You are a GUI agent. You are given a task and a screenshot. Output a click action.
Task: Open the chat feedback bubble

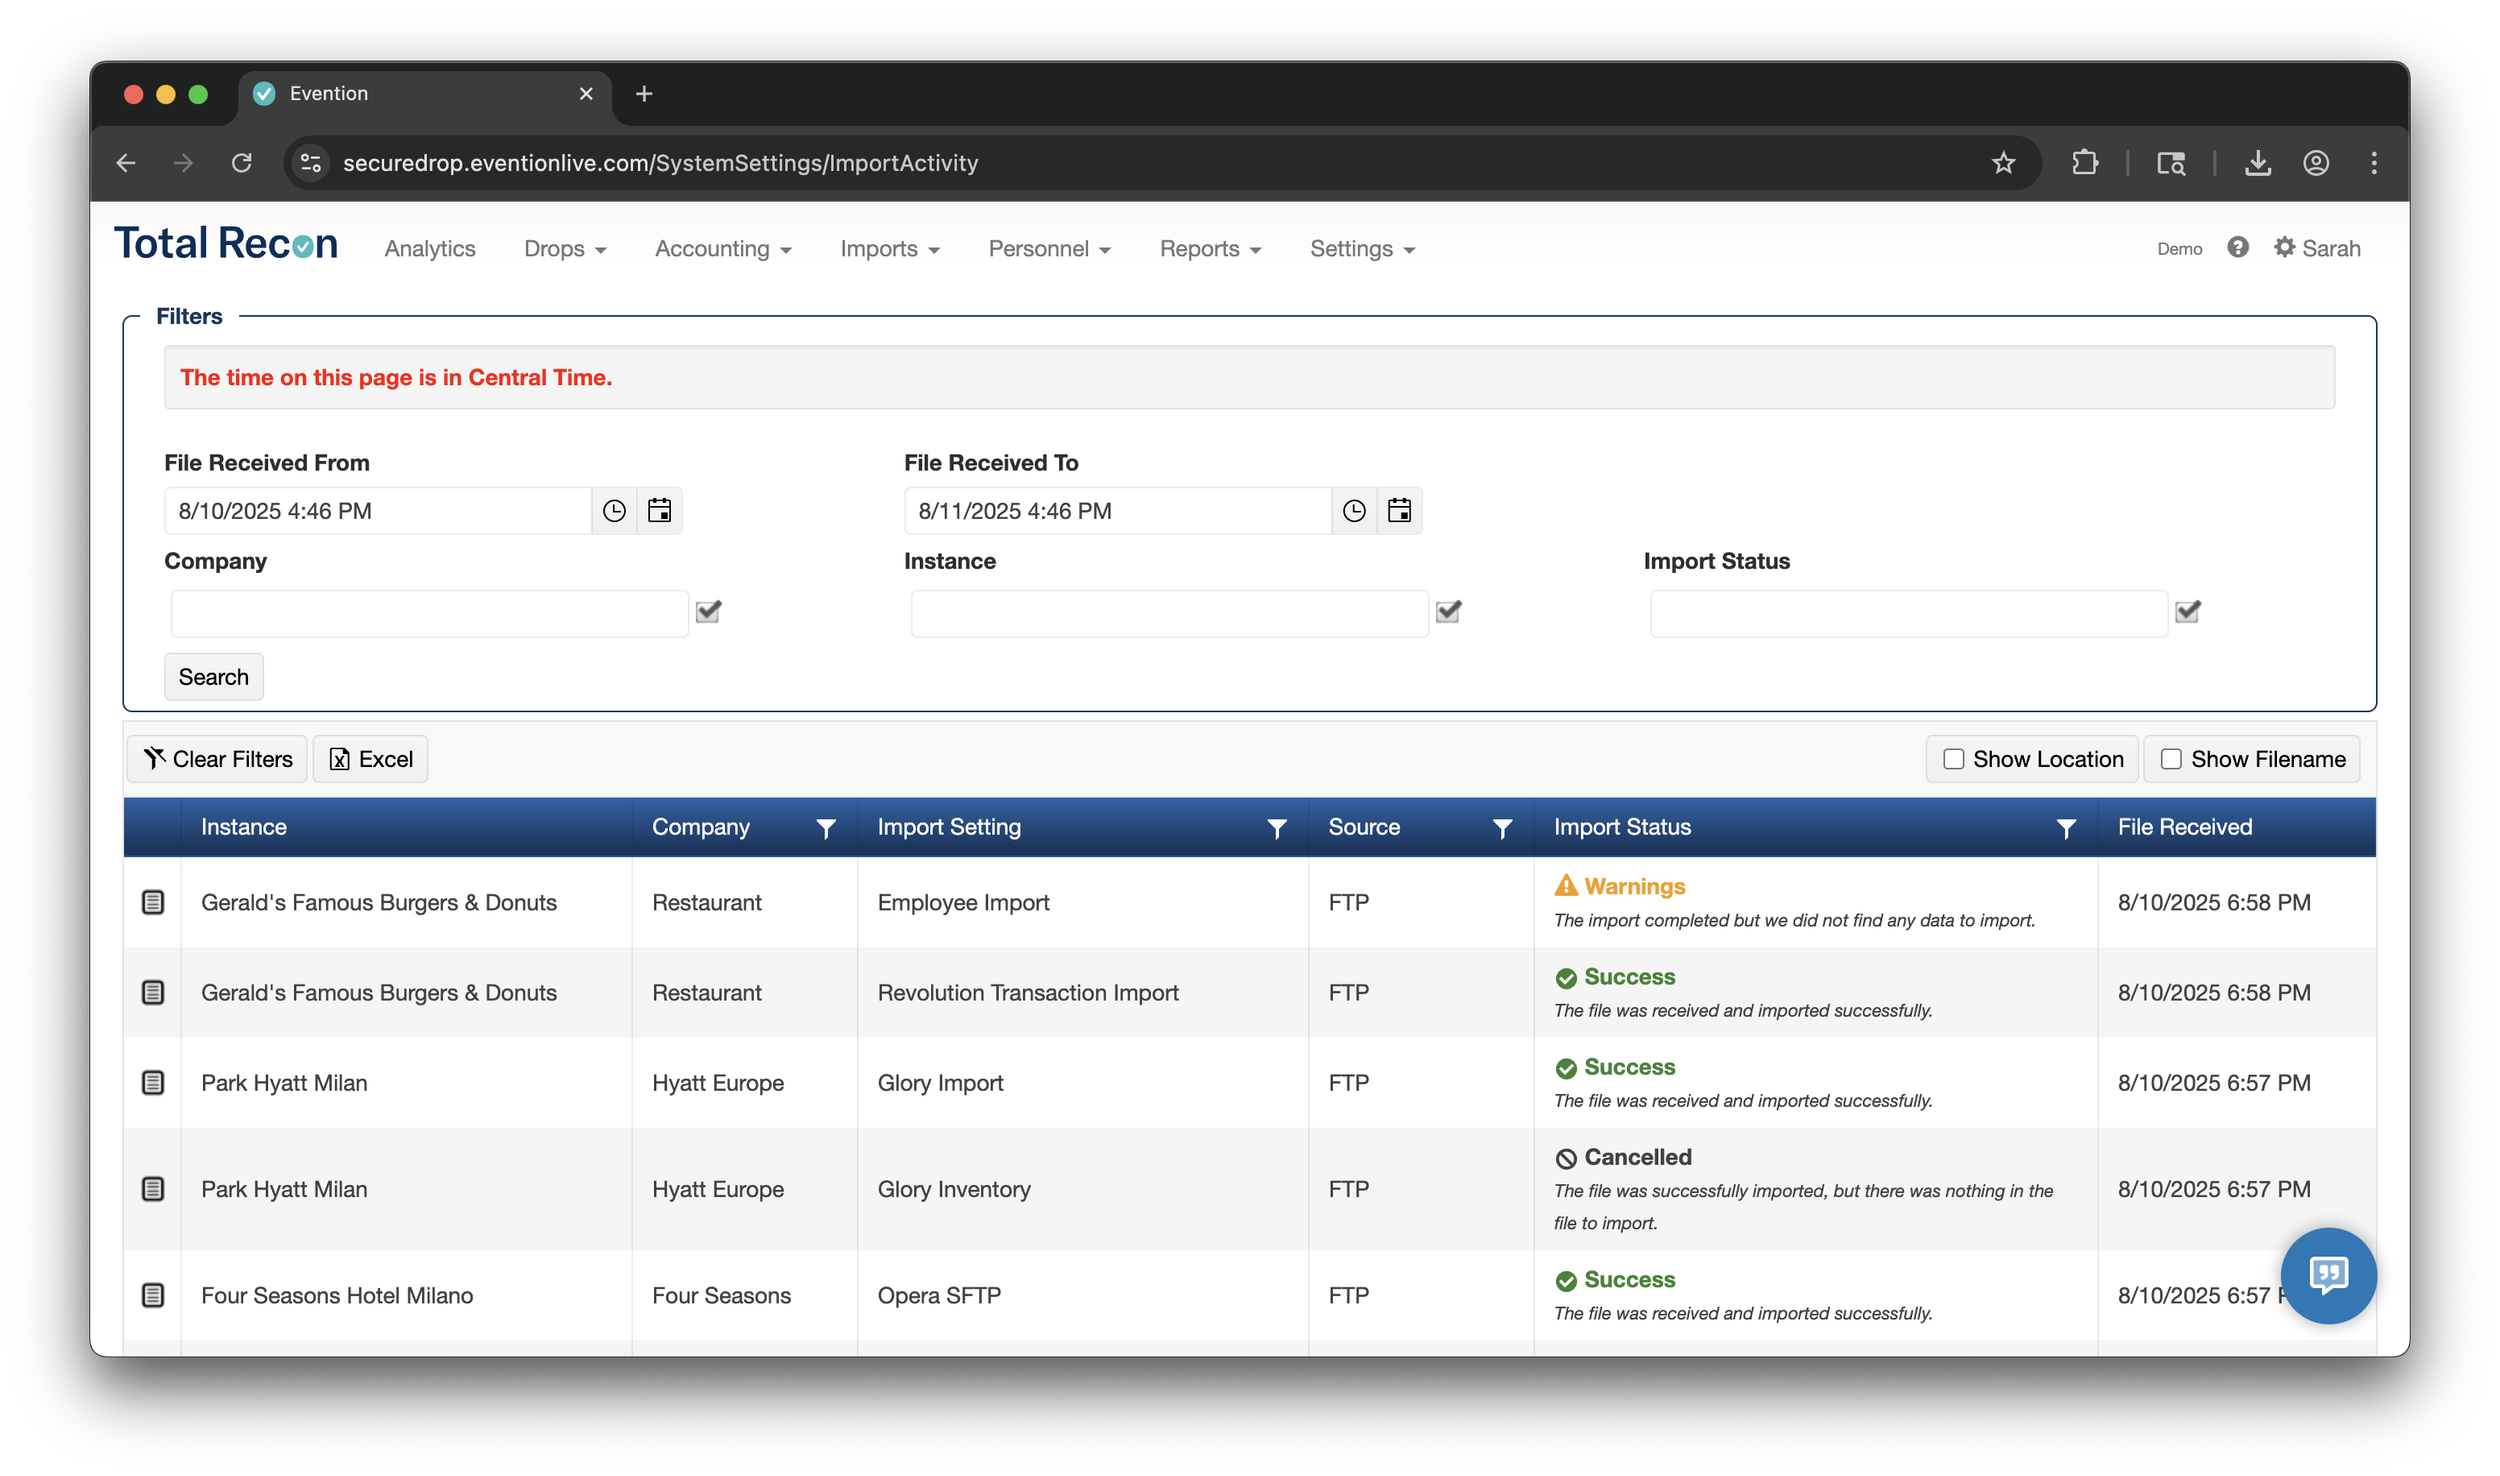2327,1275
